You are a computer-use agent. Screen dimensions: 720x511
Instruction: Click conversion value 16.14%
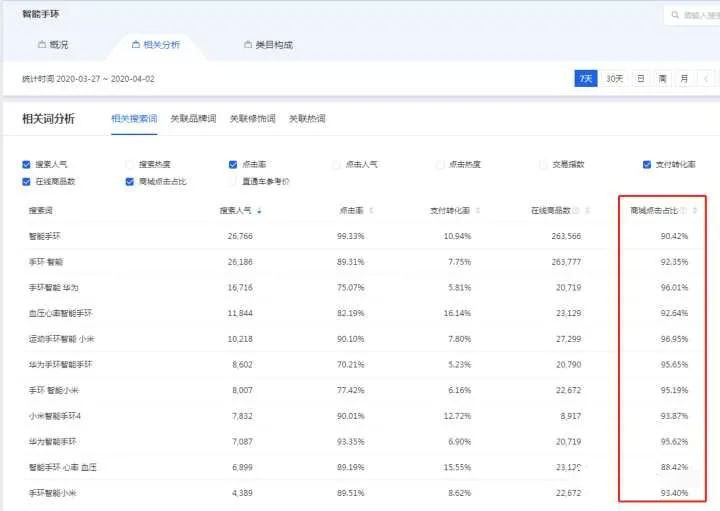(457, 314)
